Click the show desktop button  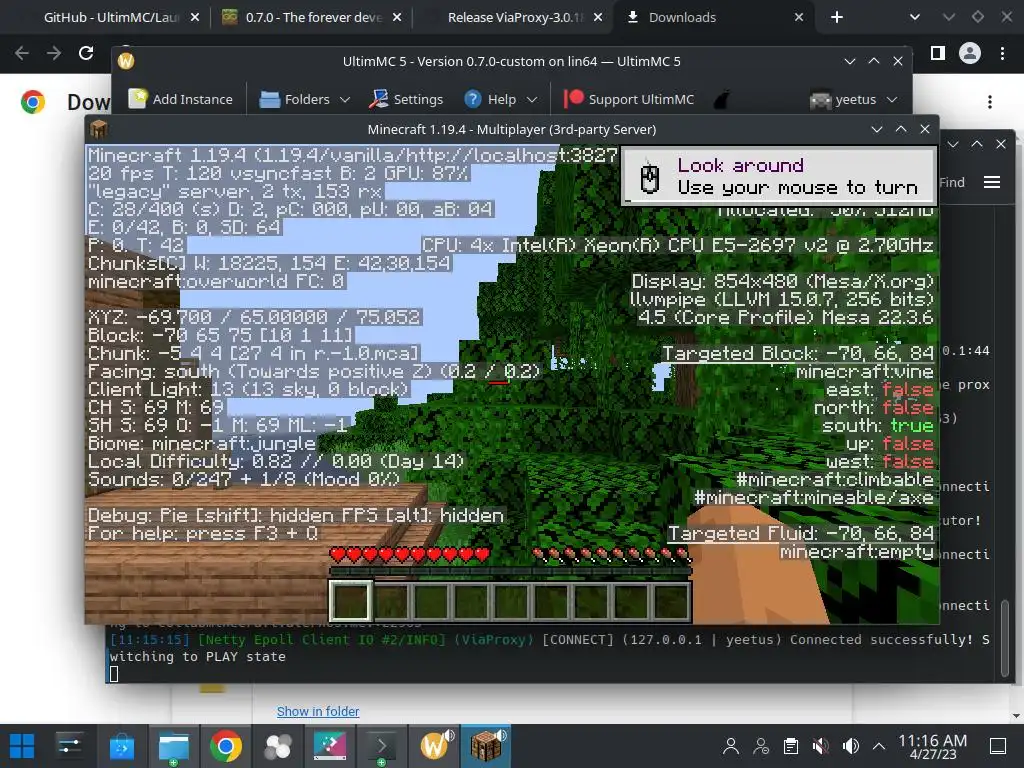(x=998, y=746)
